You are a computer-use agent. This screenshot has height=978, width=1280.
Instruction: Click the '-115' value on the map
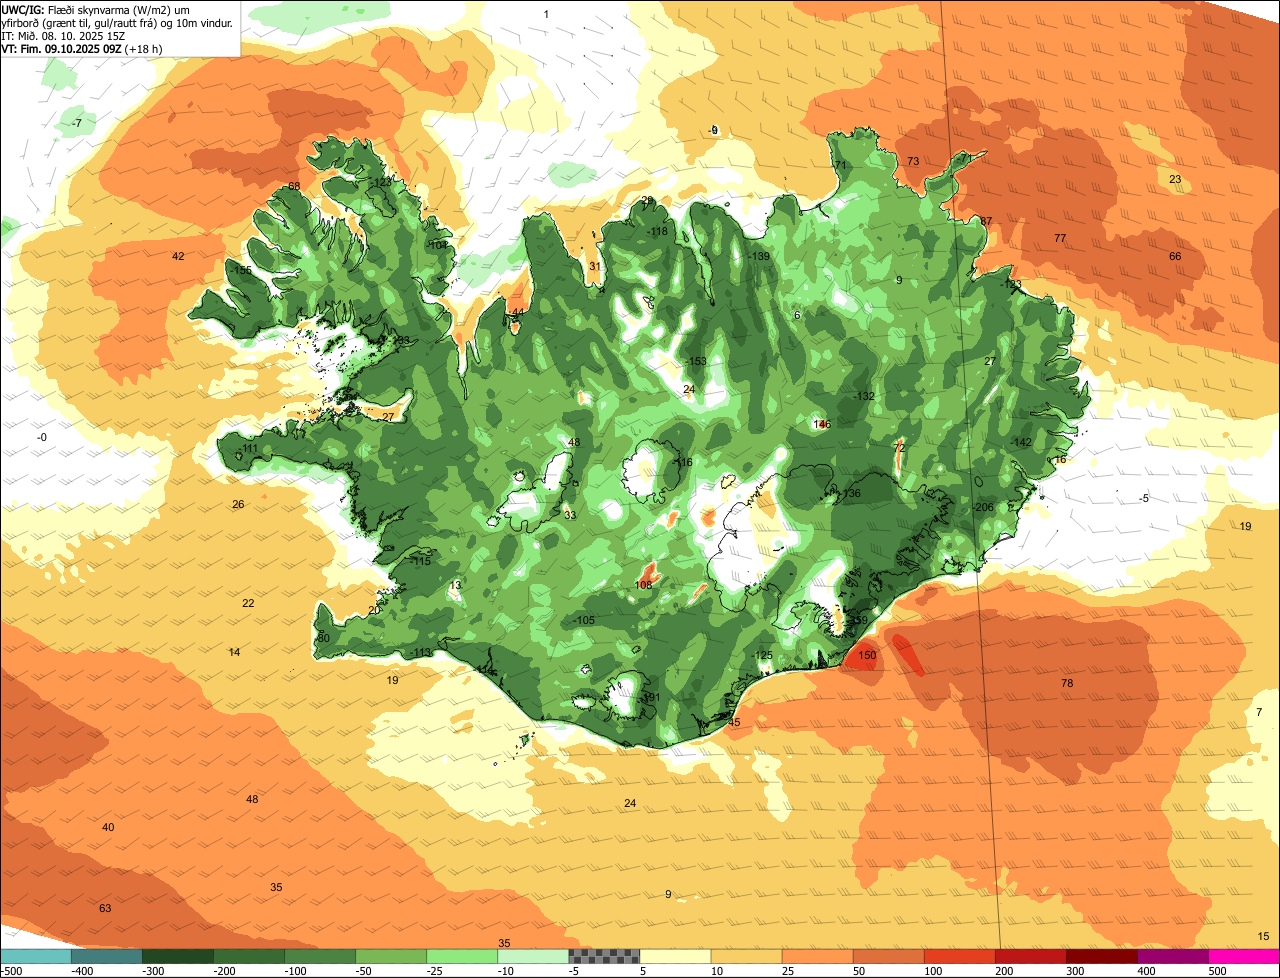point(420,562)
